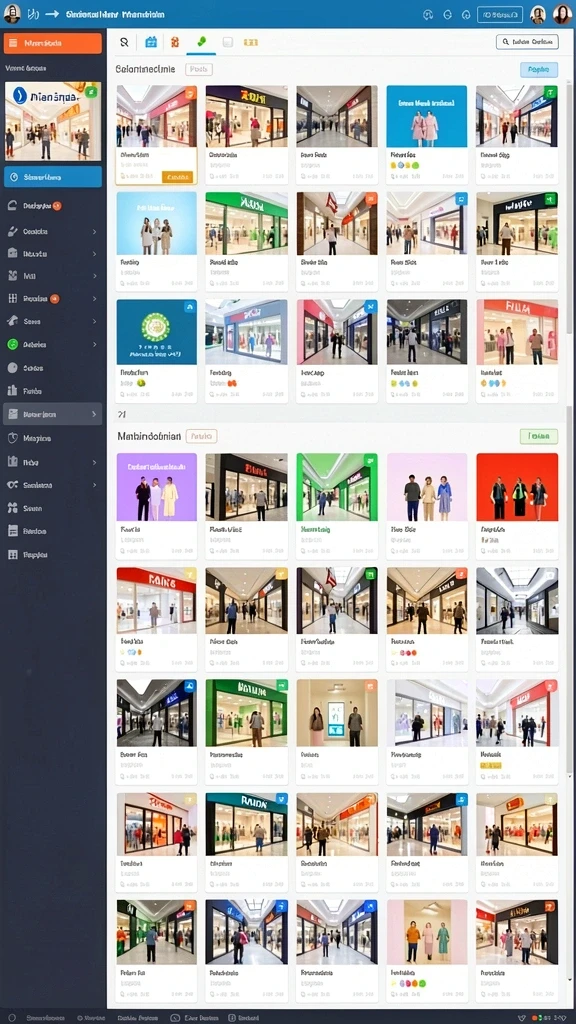This screenshot has height=1024, width=576.
Task: Pick the colored dots under the pink-figures blue card
Action: [x=404, y=166]
